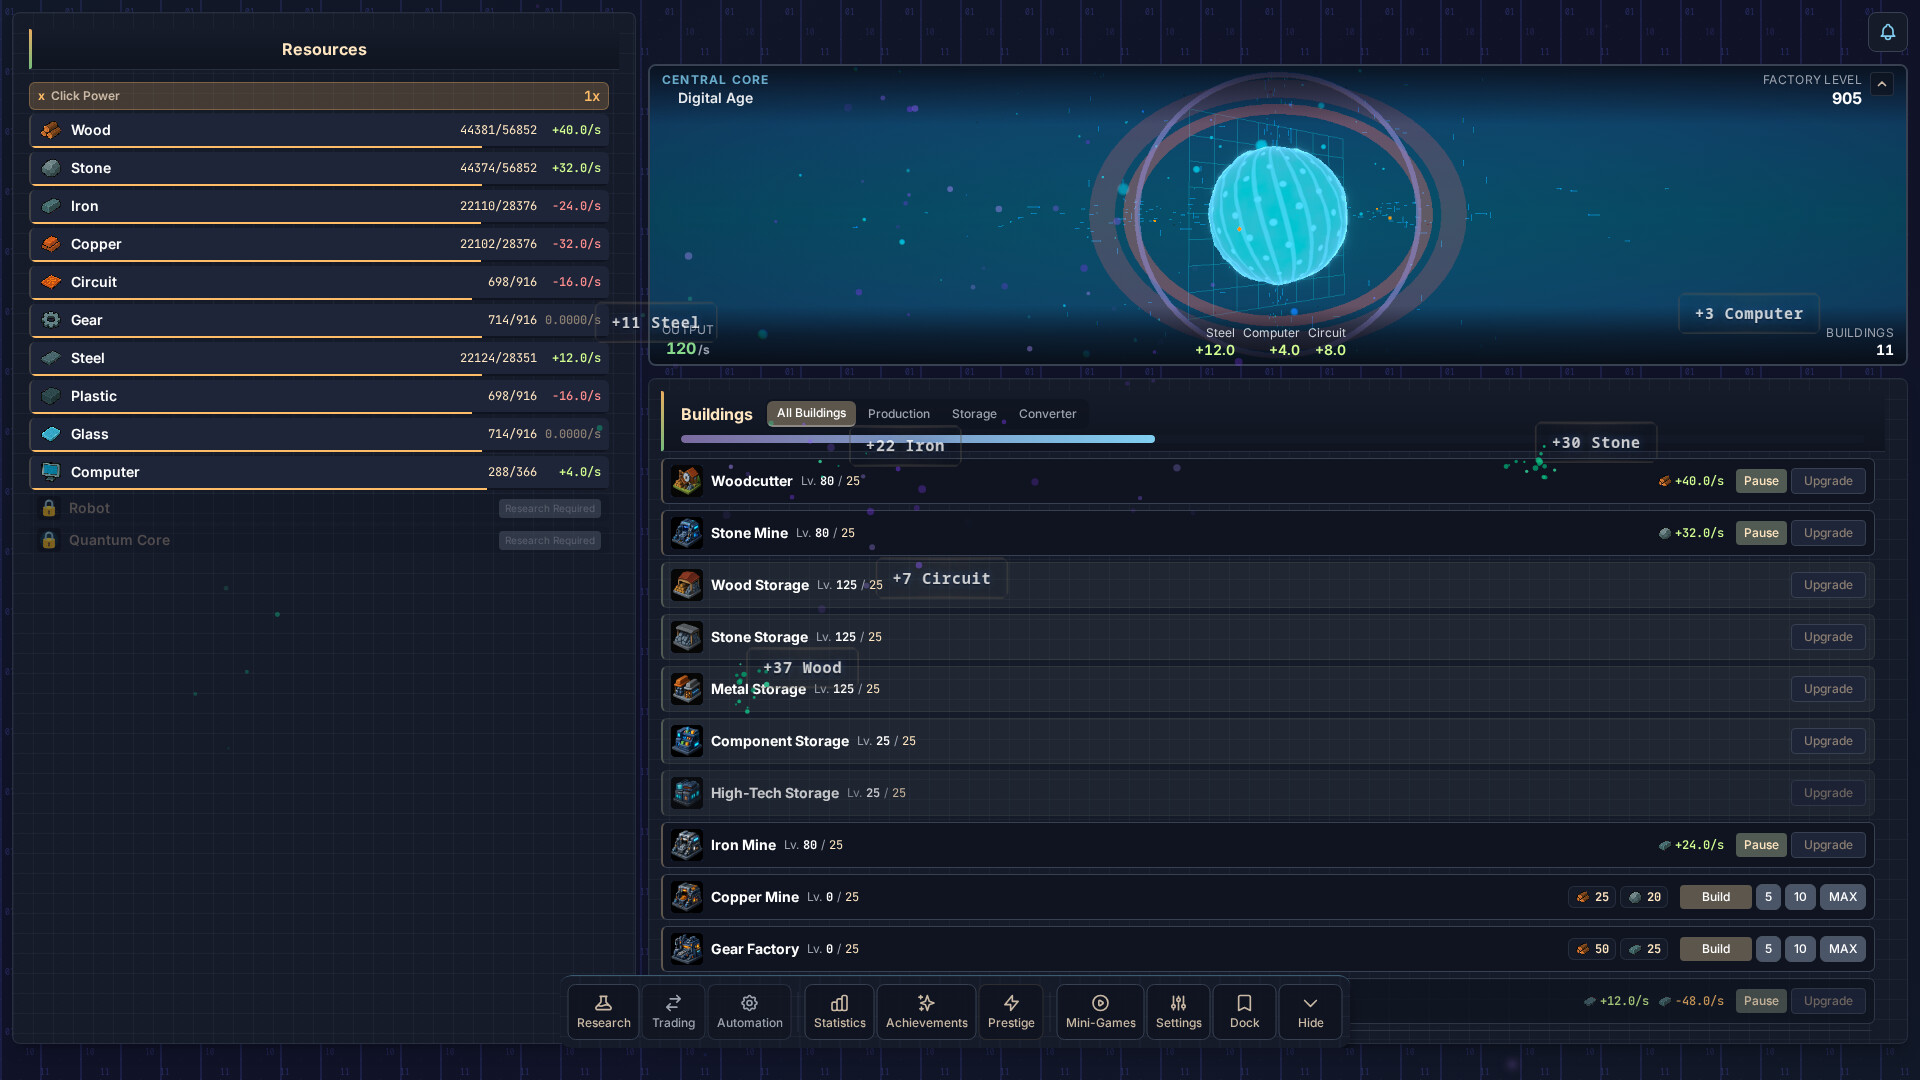
Task: Pause the Stone Mine
Action: [x=1761, y=533]
